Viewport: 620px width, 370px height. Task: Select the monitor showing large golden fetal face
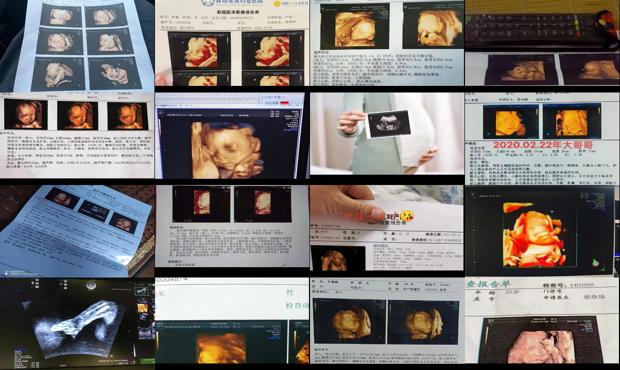231,136
